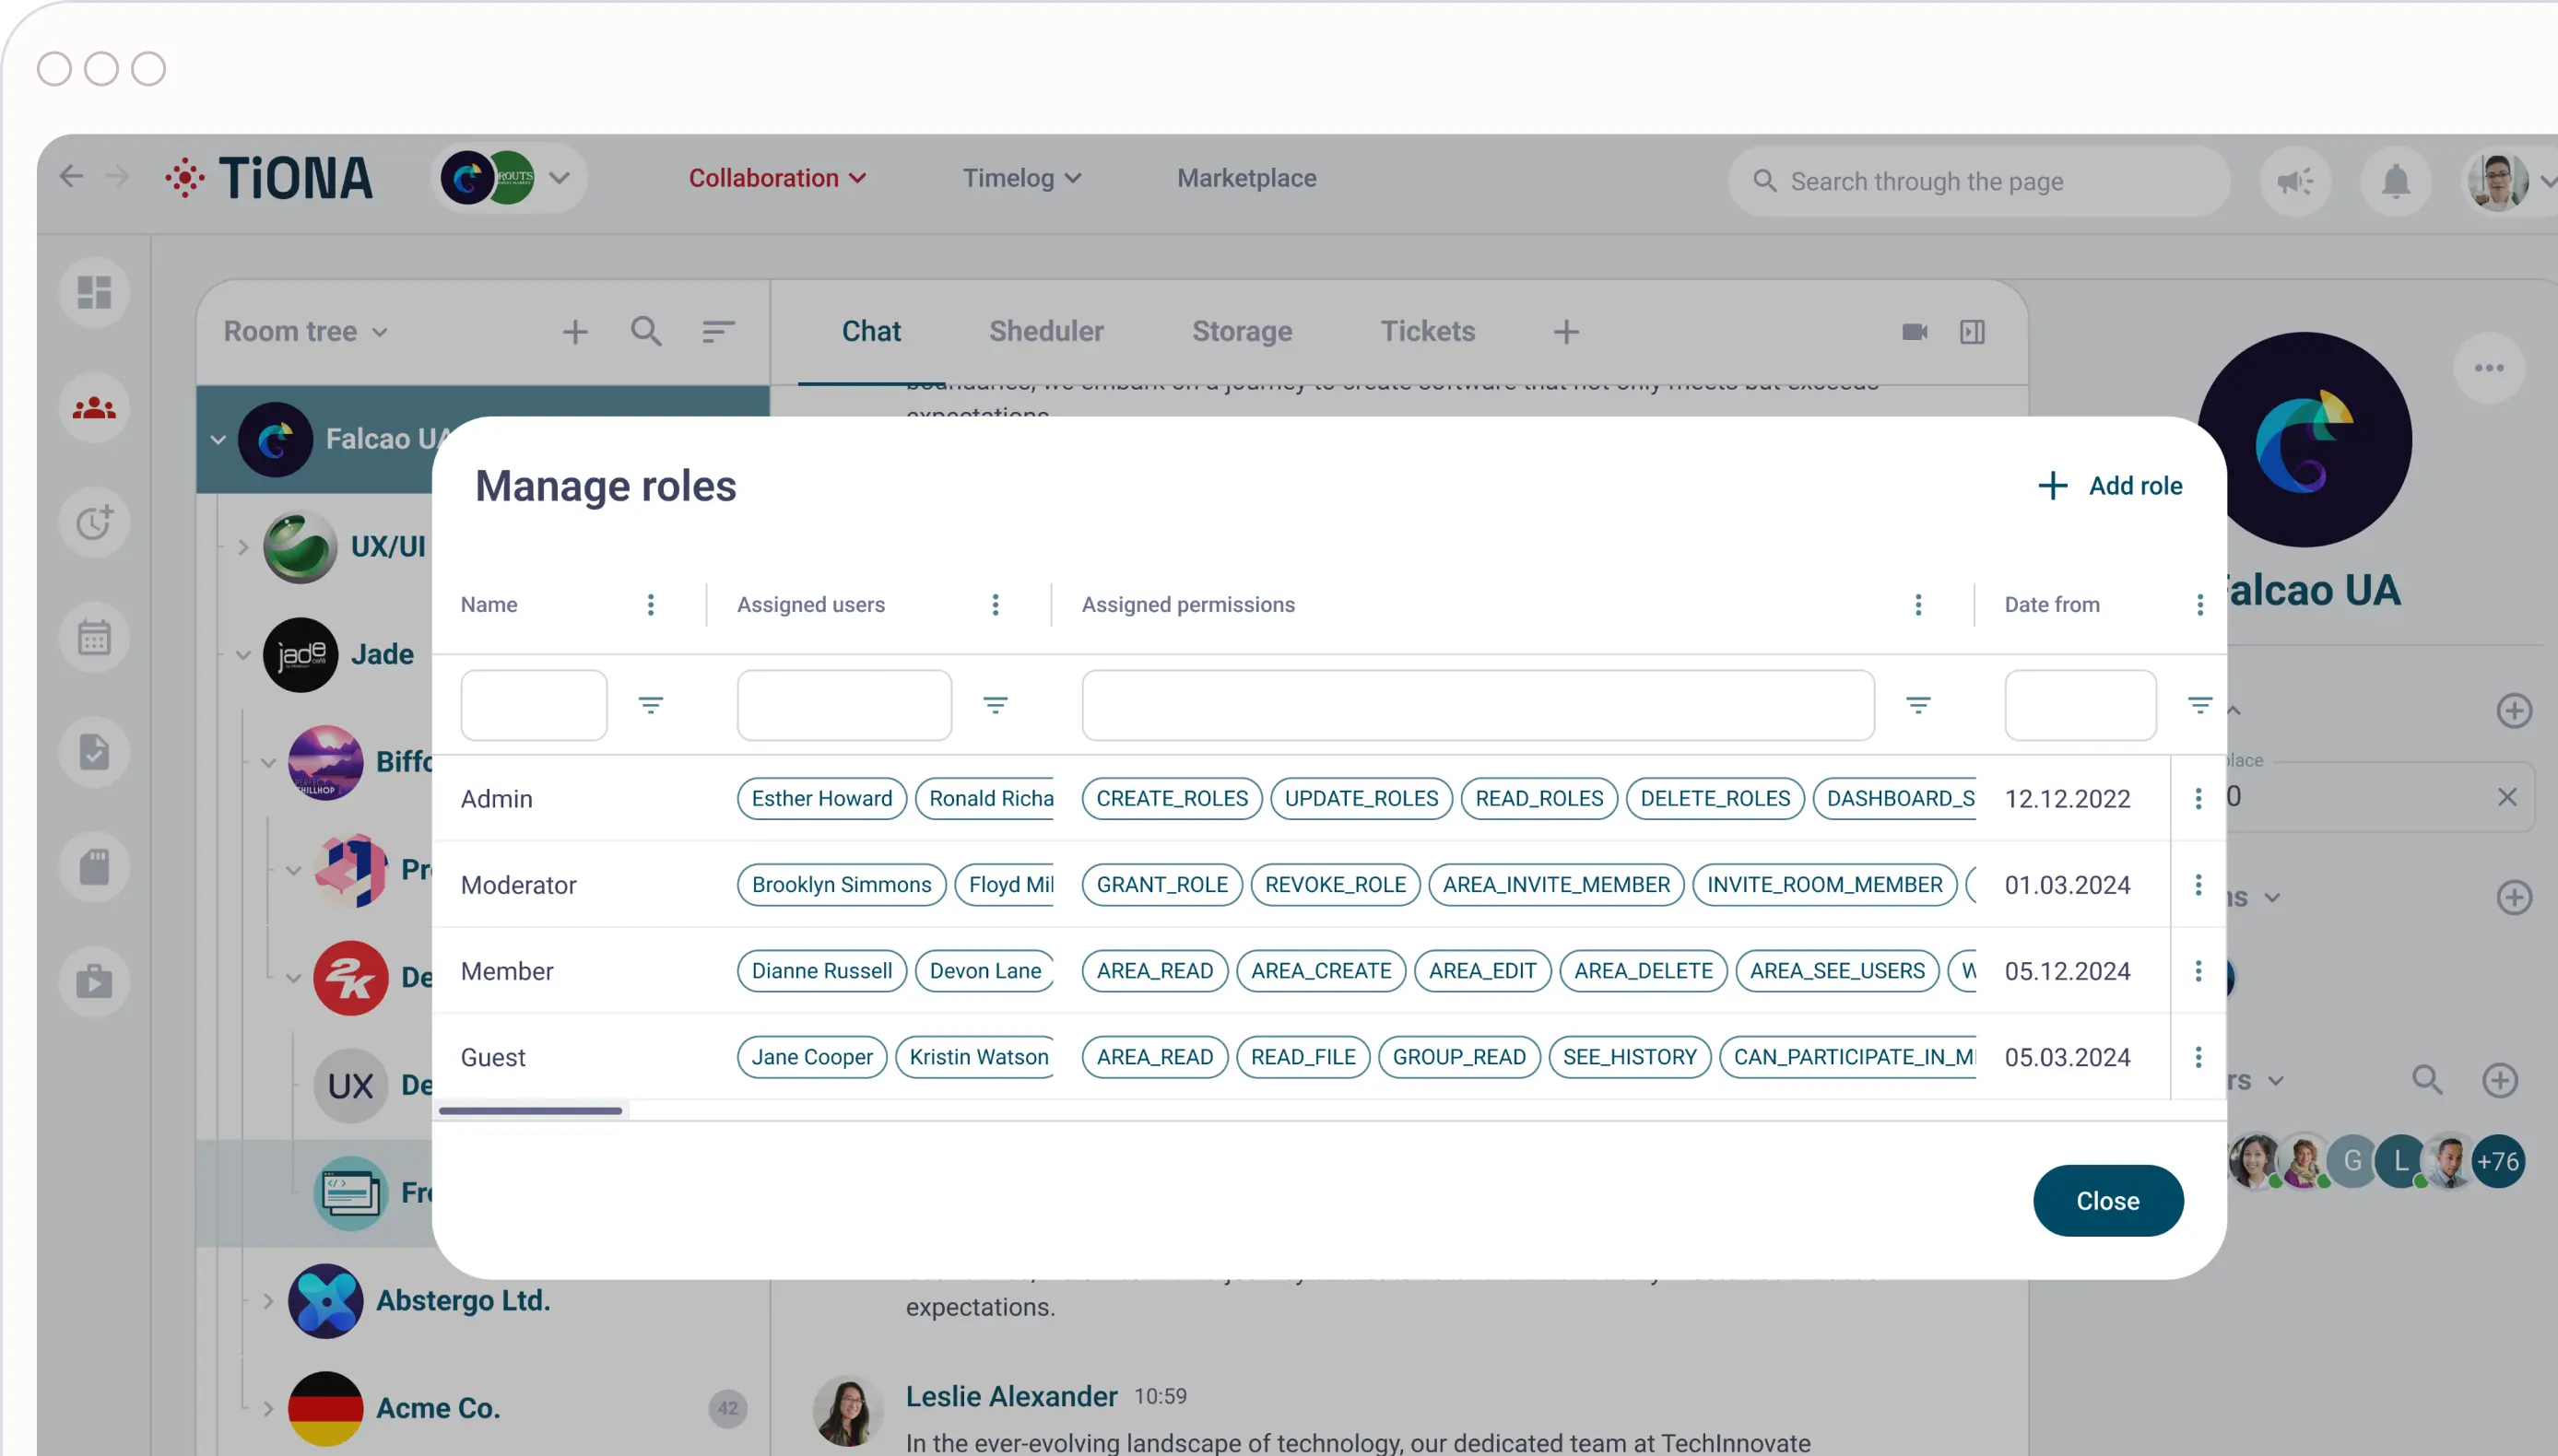Switch to the Storage tab
Image resolution: width=2558 pixels, height=1456 pixels.
[x=1241, y=331]
